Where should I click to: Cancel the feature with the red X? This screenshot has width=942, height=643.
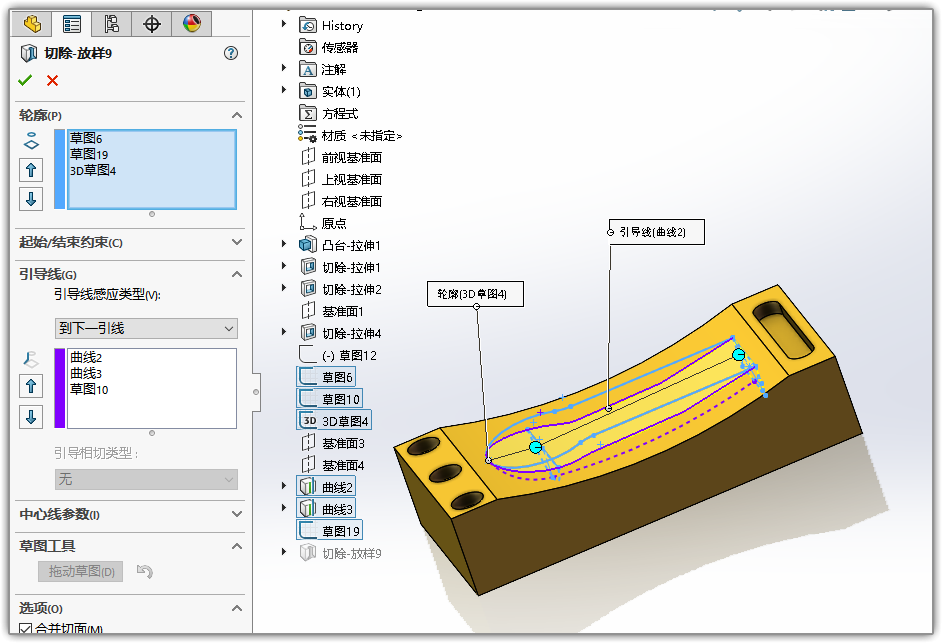pyautogui.click(x=52, y=81)
